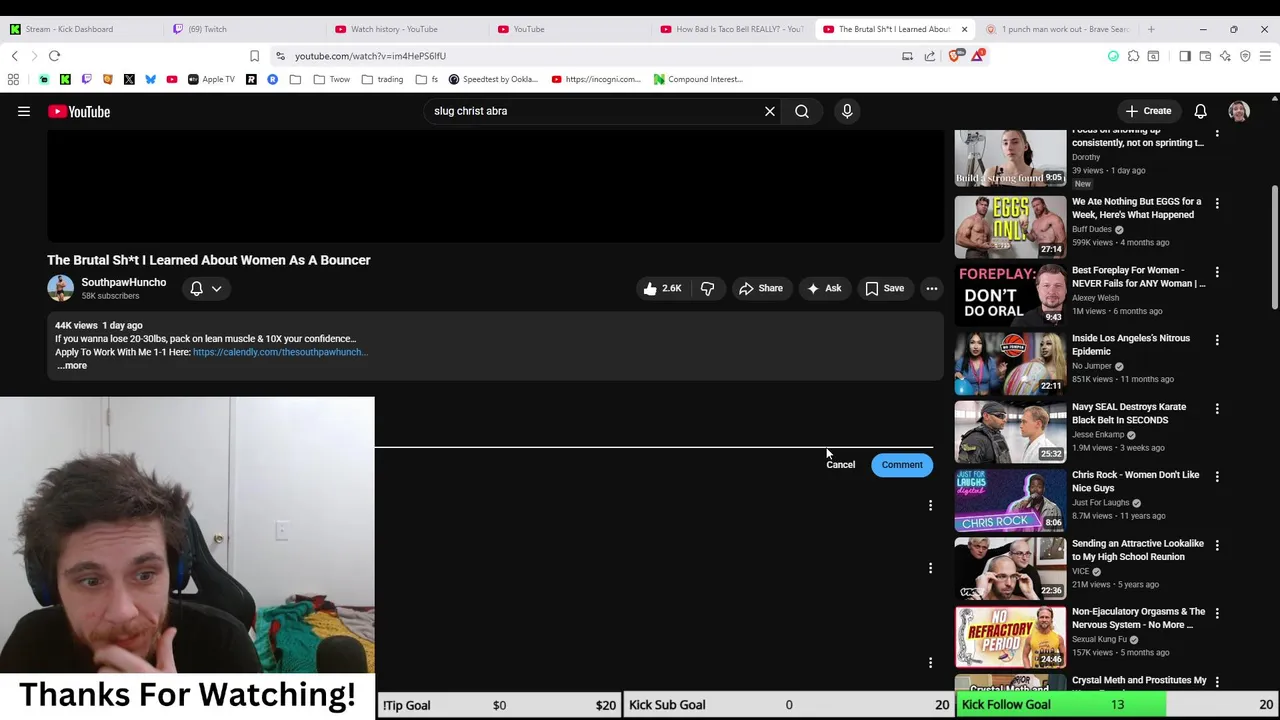Open Brave VPN shield icon
Viewport: 1280px width, 720px height.
pyautogui.click(x=1245, y=56)
